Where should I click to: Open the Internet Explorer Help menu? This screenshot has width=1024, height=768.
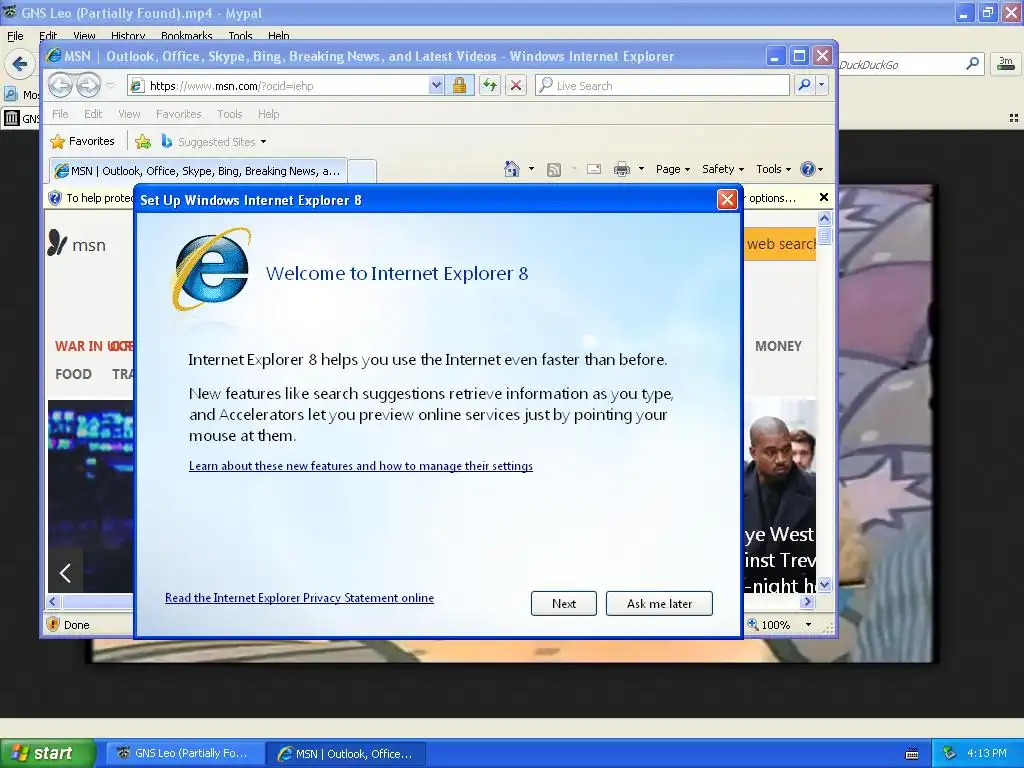click(x=268, y=114)
